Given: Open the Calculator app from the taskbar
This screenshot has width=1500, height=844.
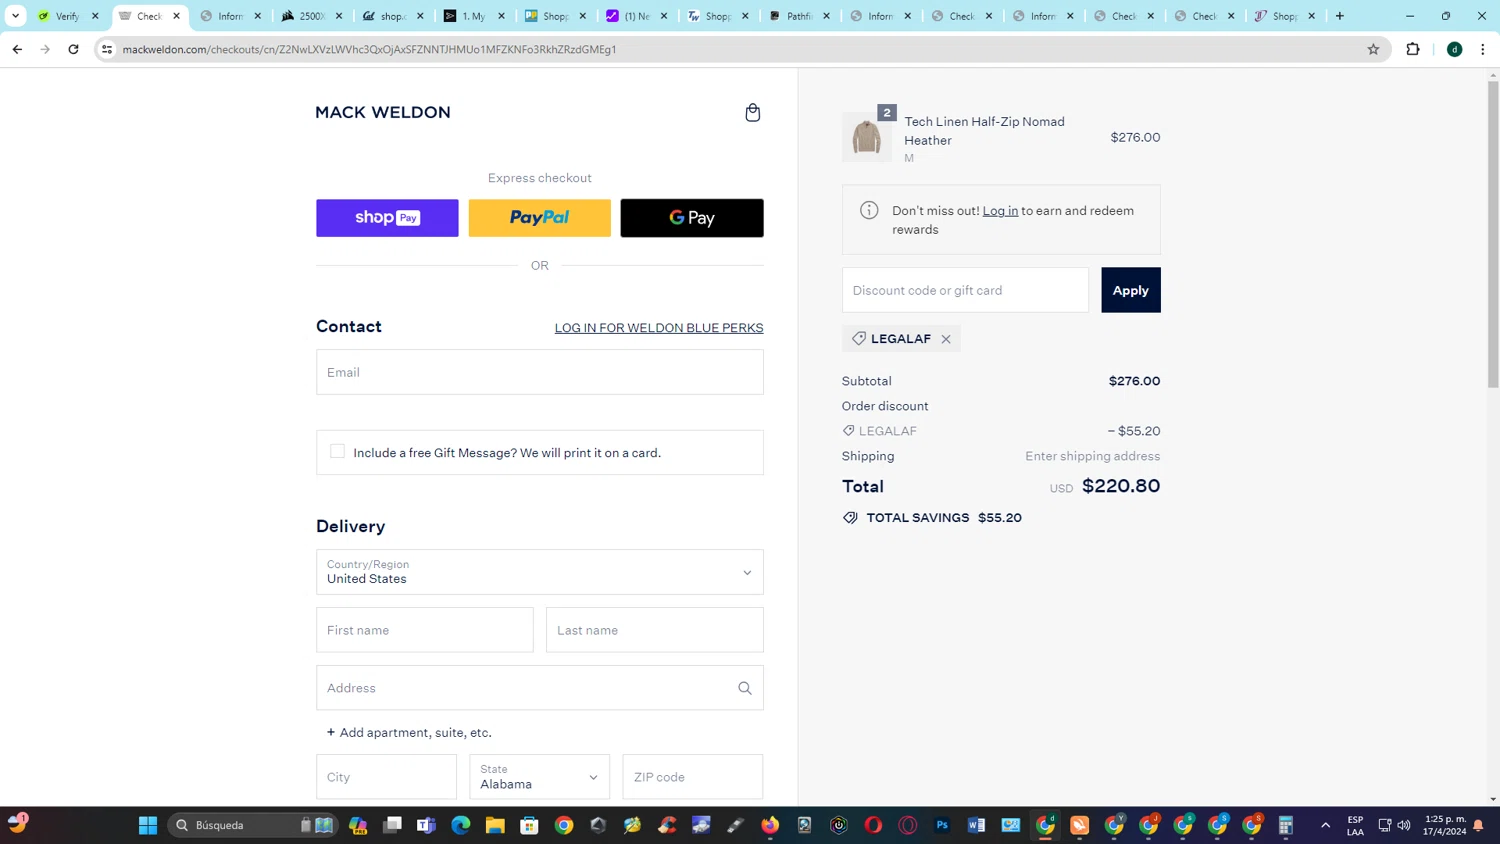Looking at the screenshot, I should pos(1286,825).
